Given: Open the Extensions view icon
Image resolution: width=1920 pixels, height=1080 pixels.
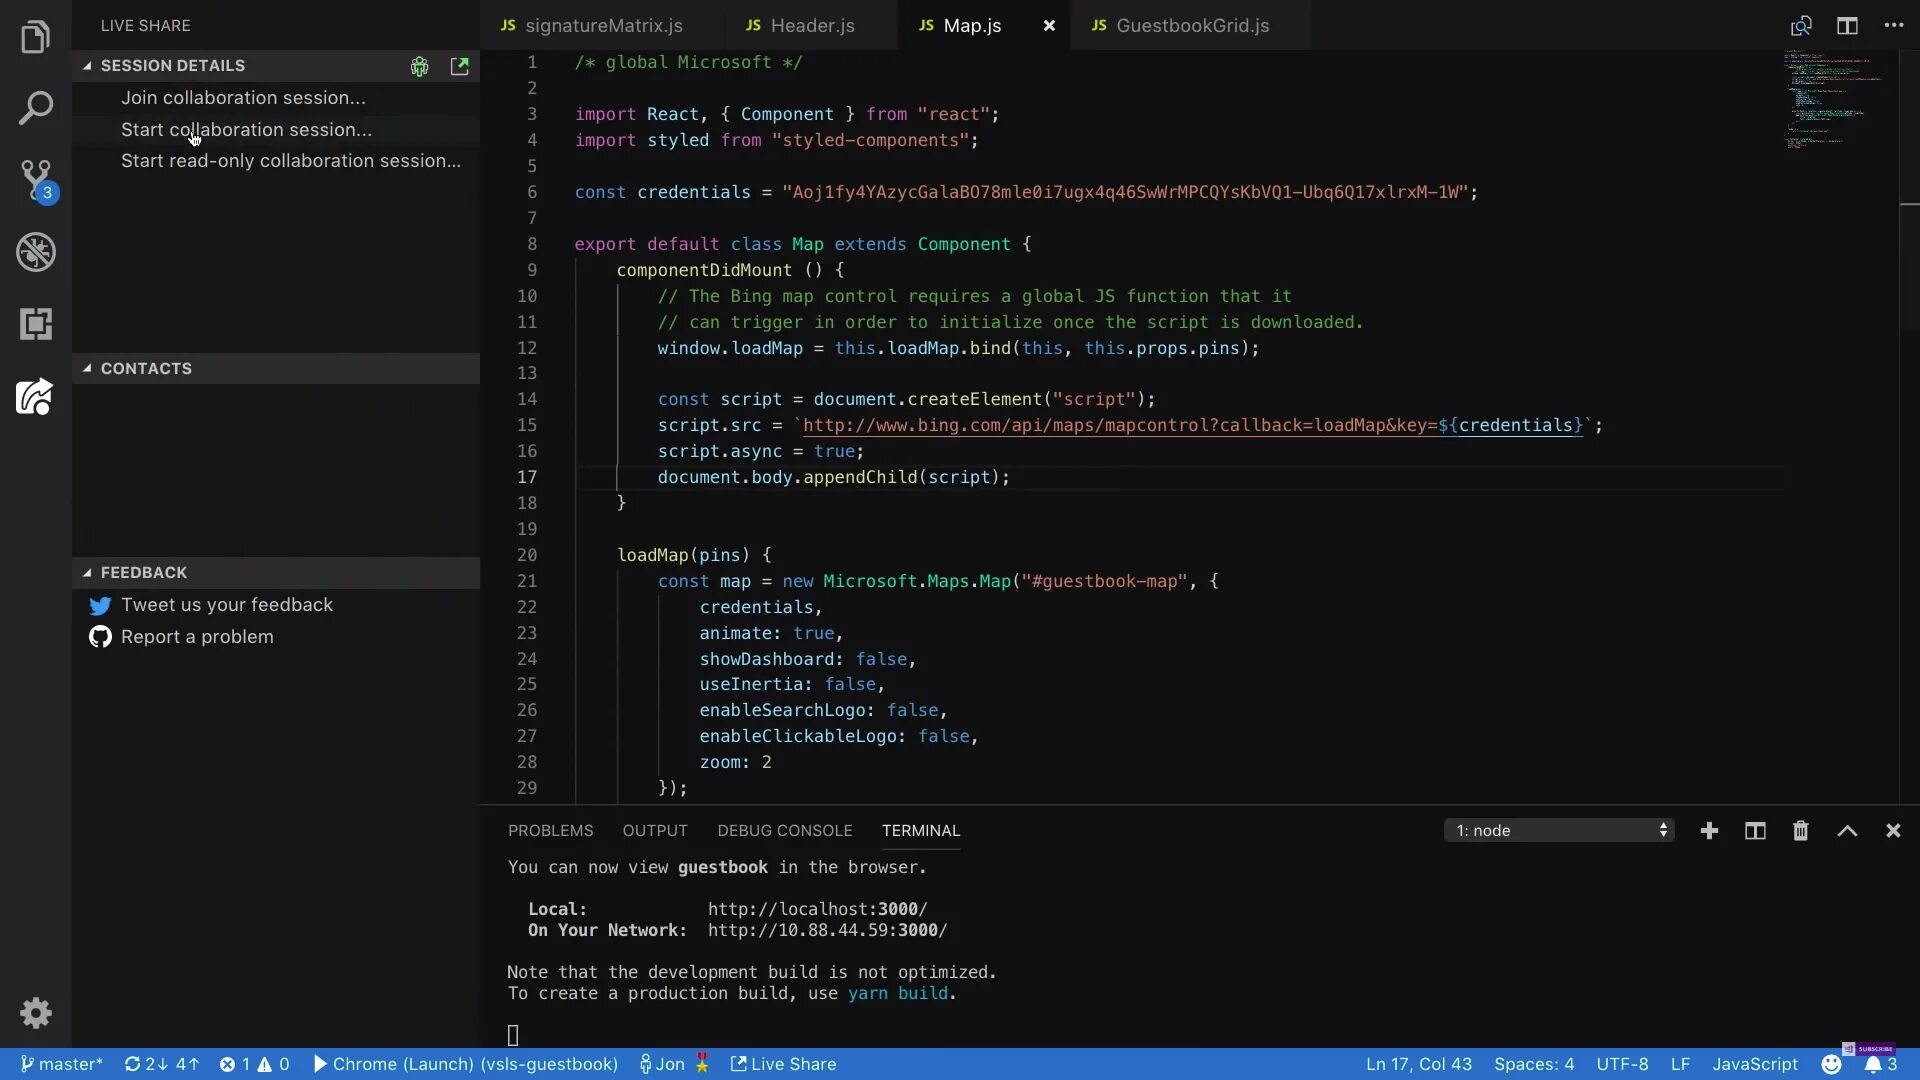Looking at the screenshot, I should [x=36, y=324].
